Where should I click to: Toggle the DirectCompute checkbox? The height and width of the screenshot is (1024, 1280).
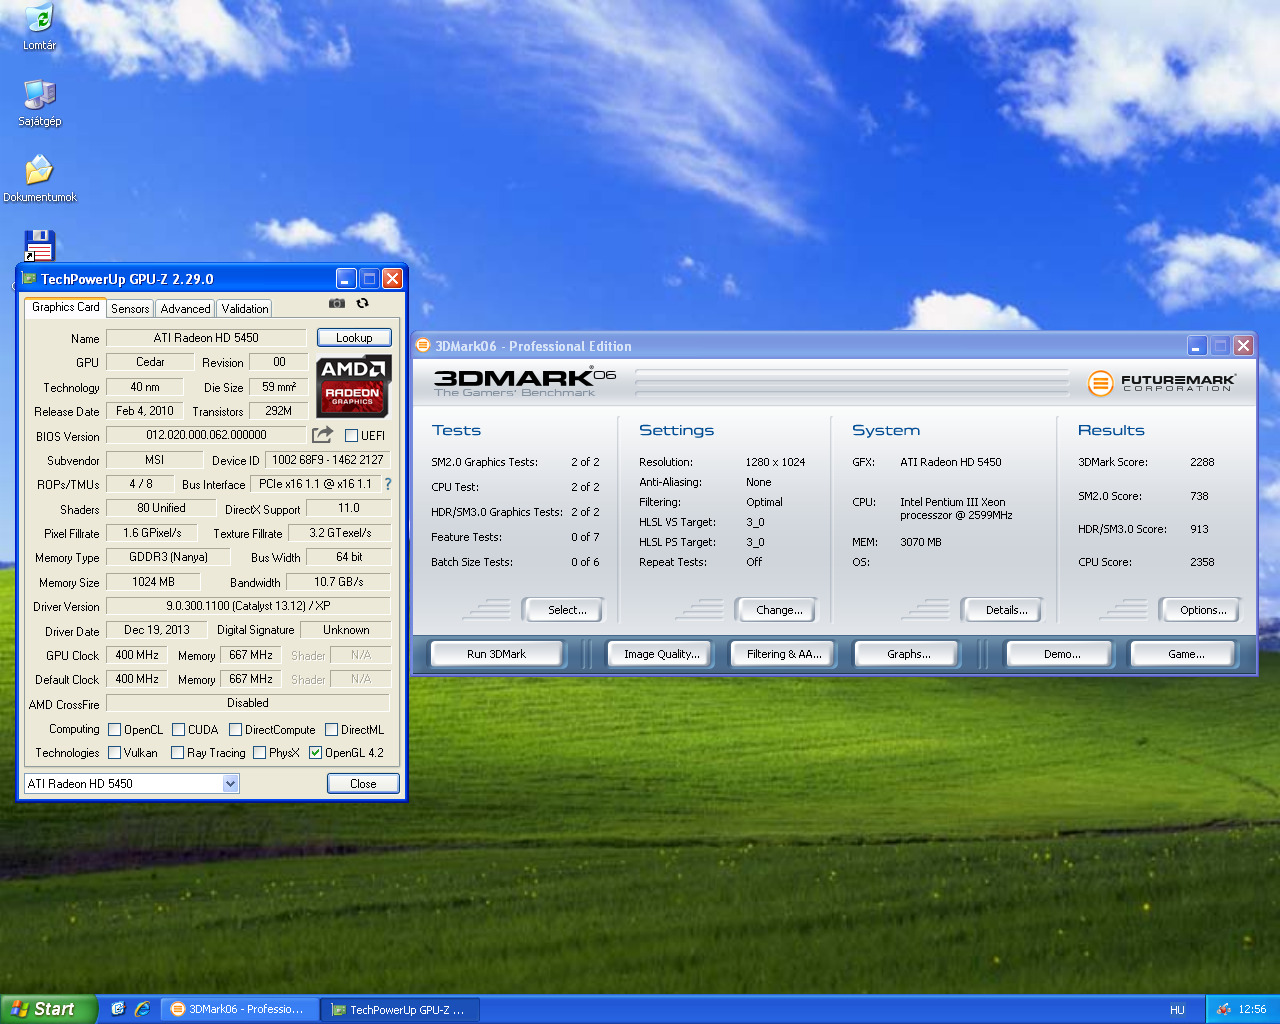click(235, 730)
